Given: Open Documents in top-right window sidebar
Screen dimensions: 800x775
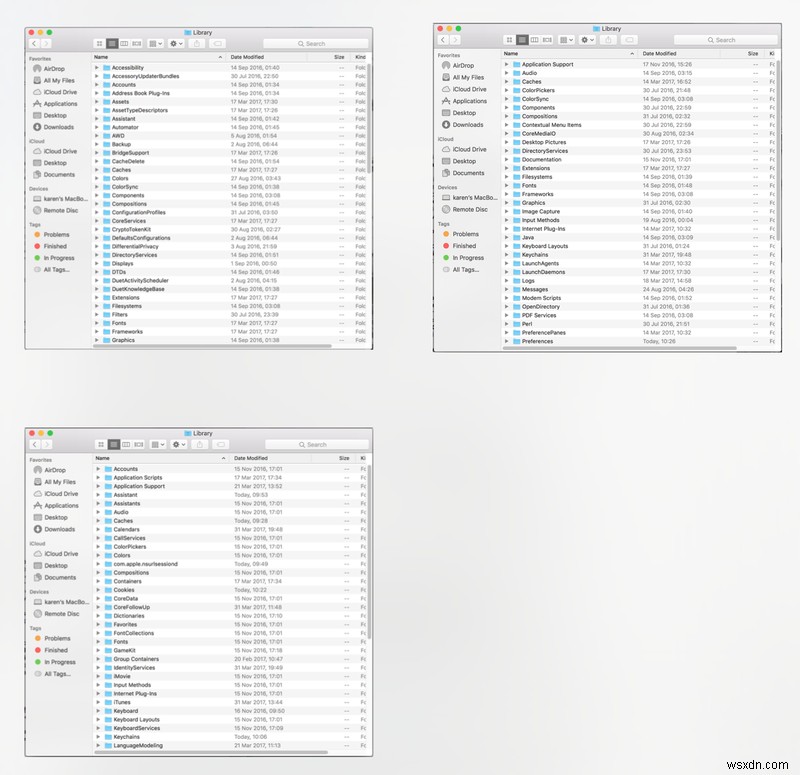Looking at the screenshot, I should [x=463, y=173].
